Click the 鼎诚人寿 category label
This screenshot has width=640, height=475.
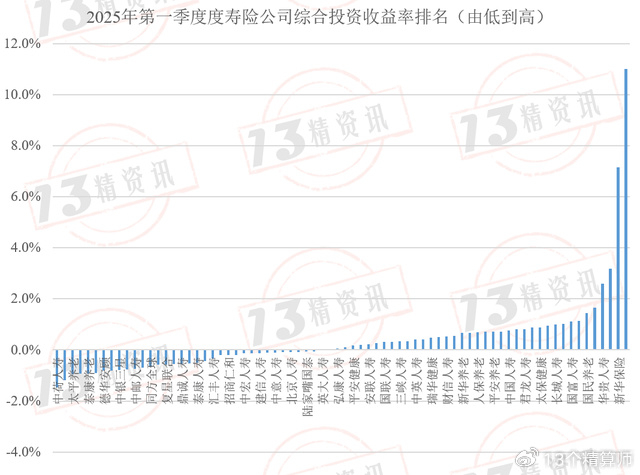(x=183, y=381)
